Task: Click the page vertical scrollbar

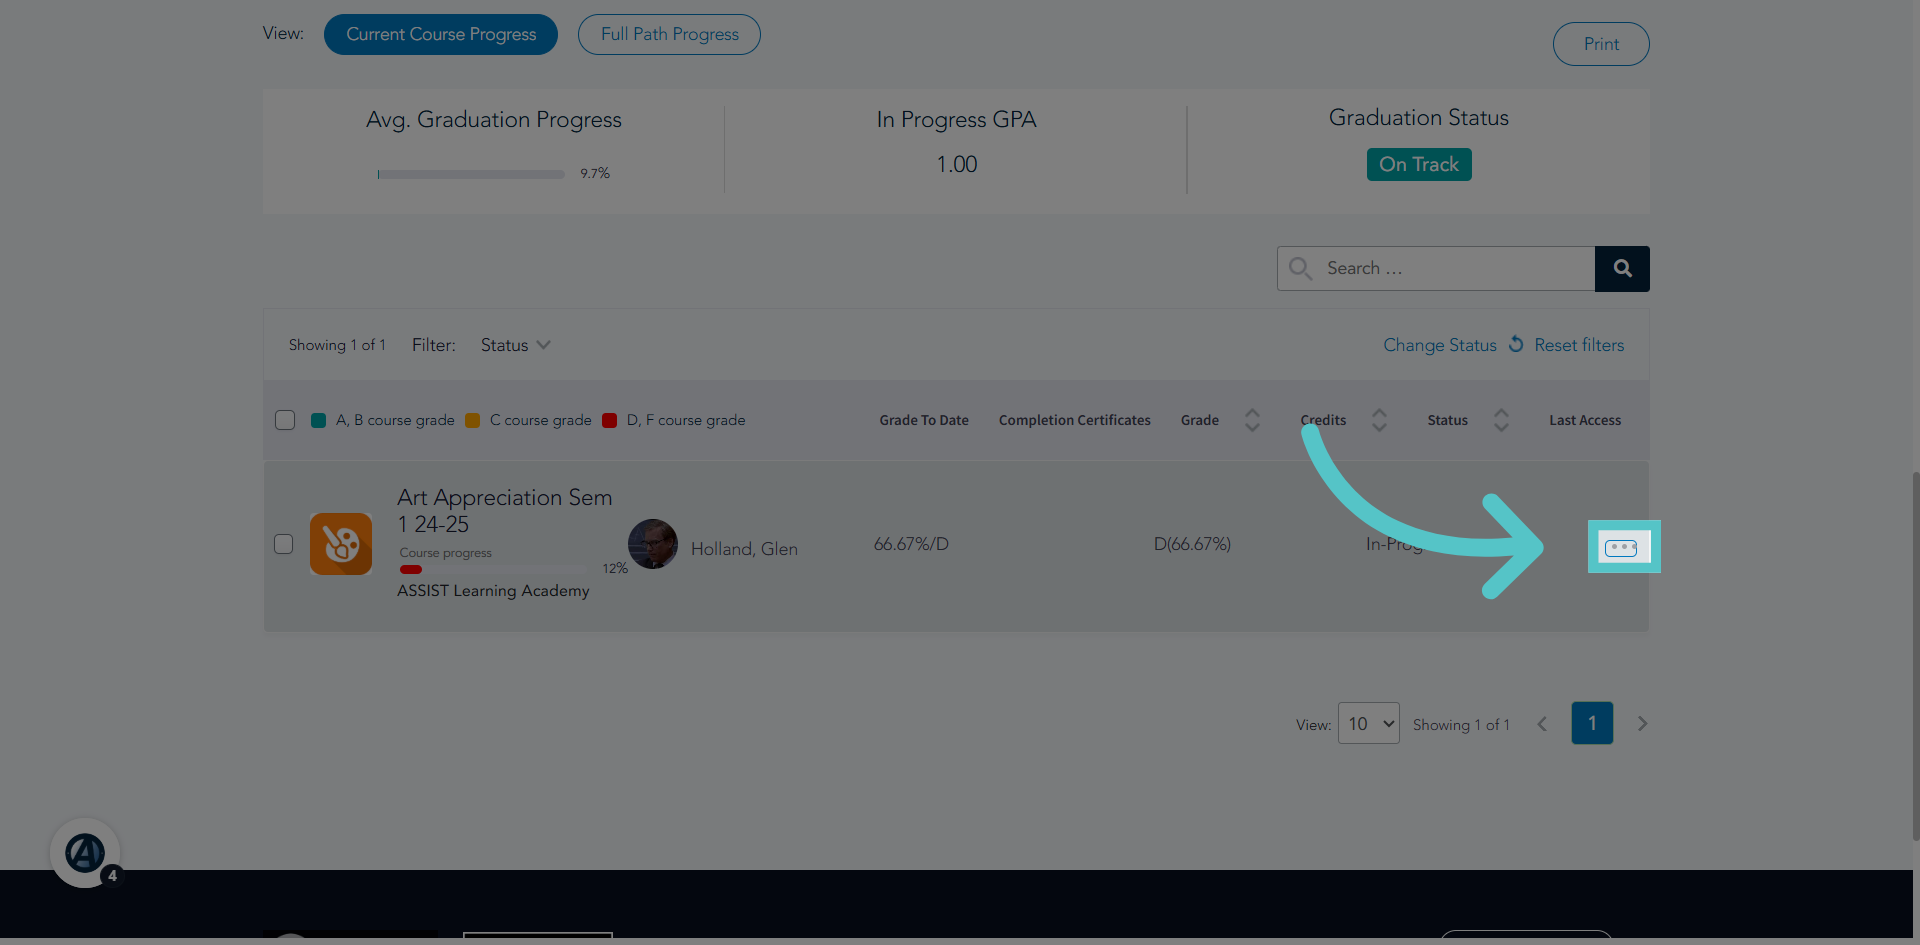Action: tap(1915, 655)
